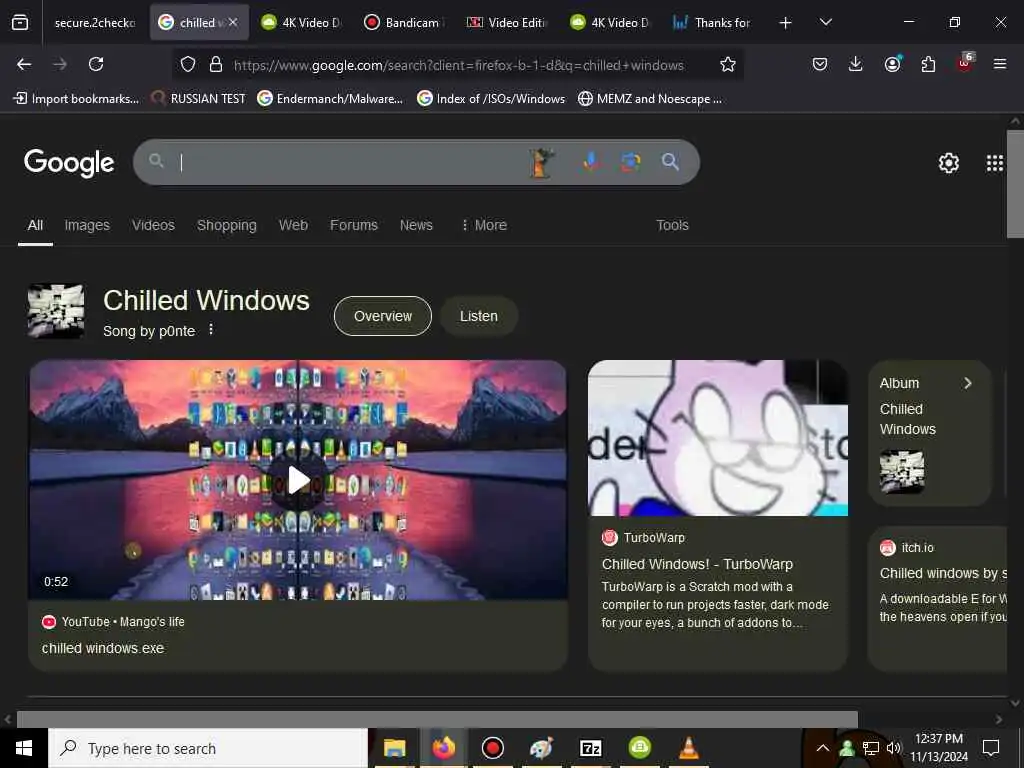This screenshot has height=768, width=1024.
Task: Open Firefox tracking protection shield
Action: coord(188,64)
